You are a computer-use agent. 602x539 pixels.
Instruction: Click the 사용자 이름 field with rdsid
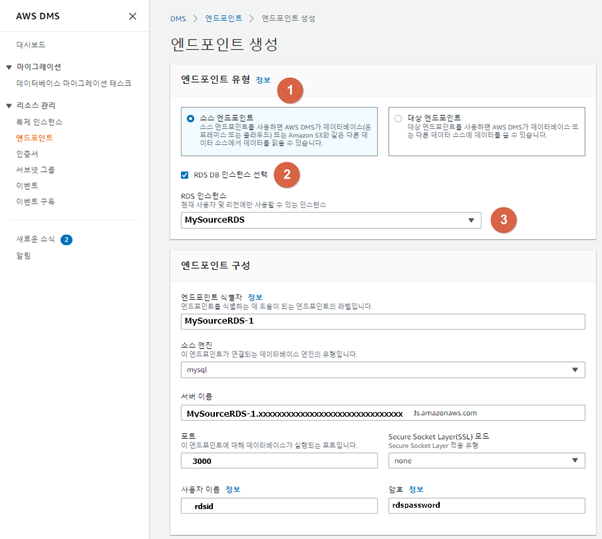click(x=279, y=506)
